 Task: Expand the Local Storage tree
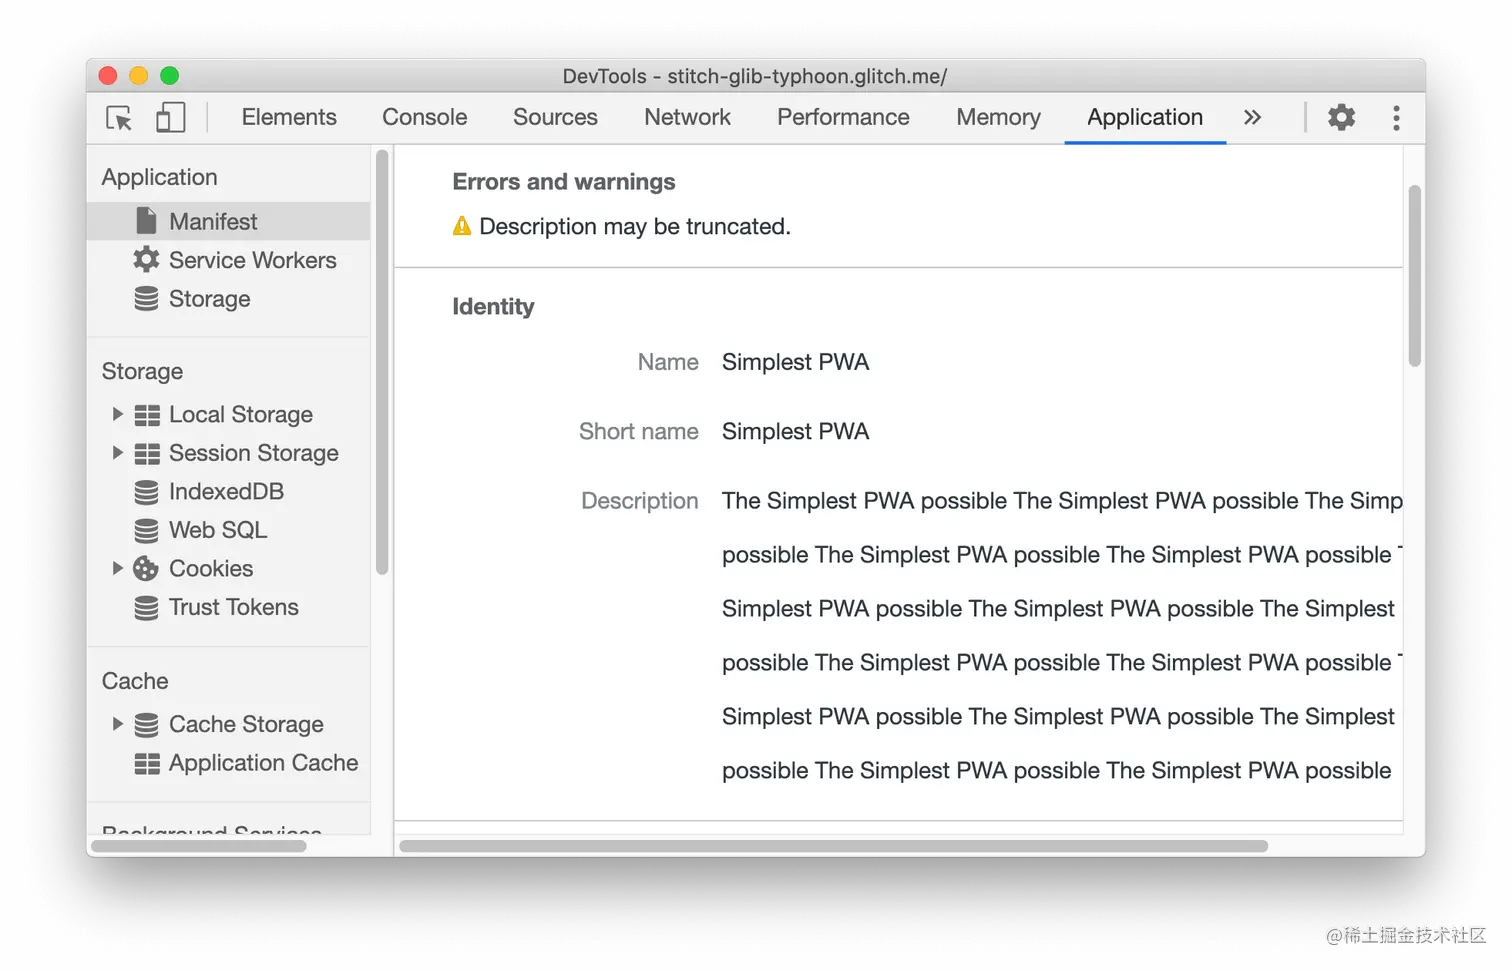point(117,414)
